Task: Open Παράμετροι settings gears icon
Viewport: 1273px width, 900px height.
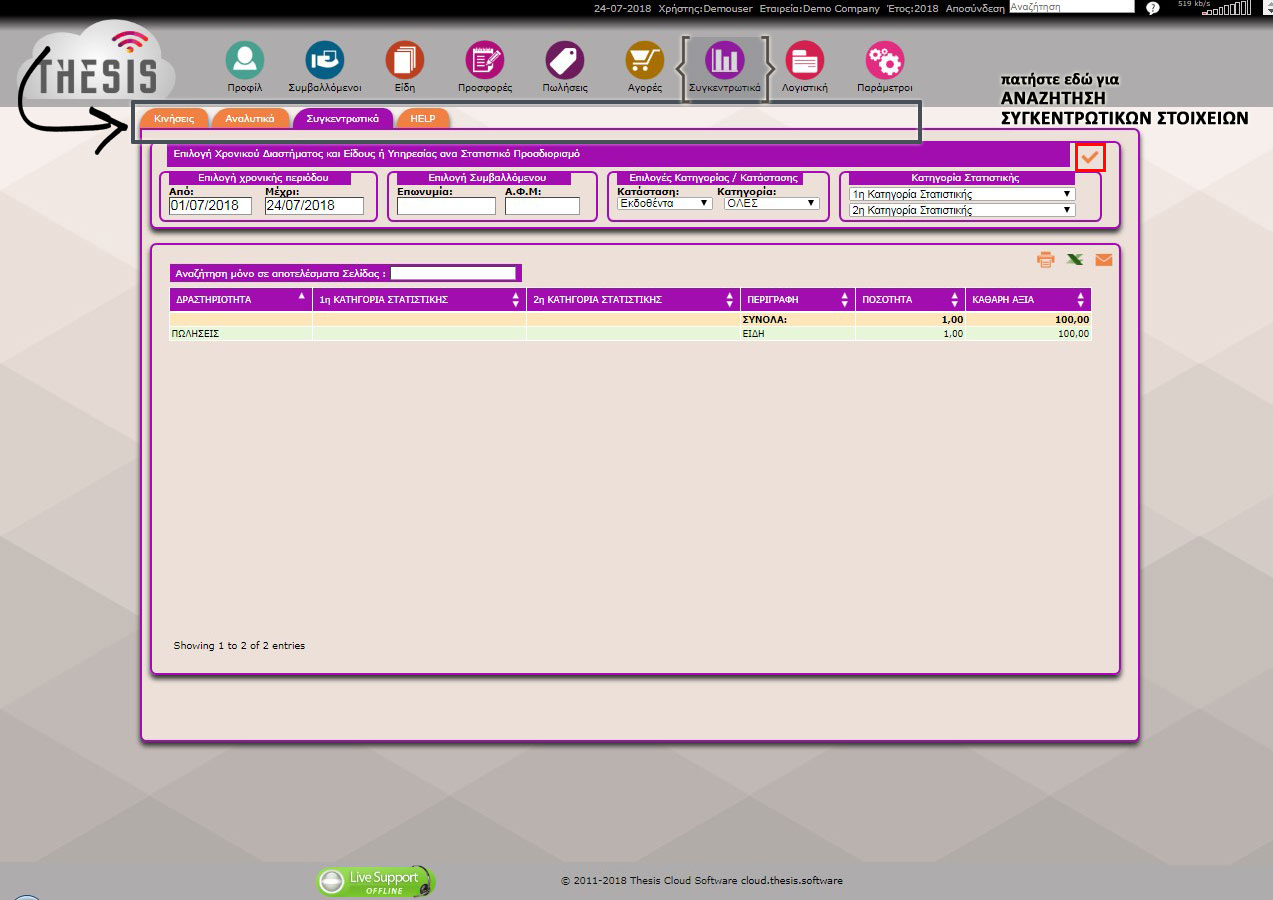Action: pos(885,61)
